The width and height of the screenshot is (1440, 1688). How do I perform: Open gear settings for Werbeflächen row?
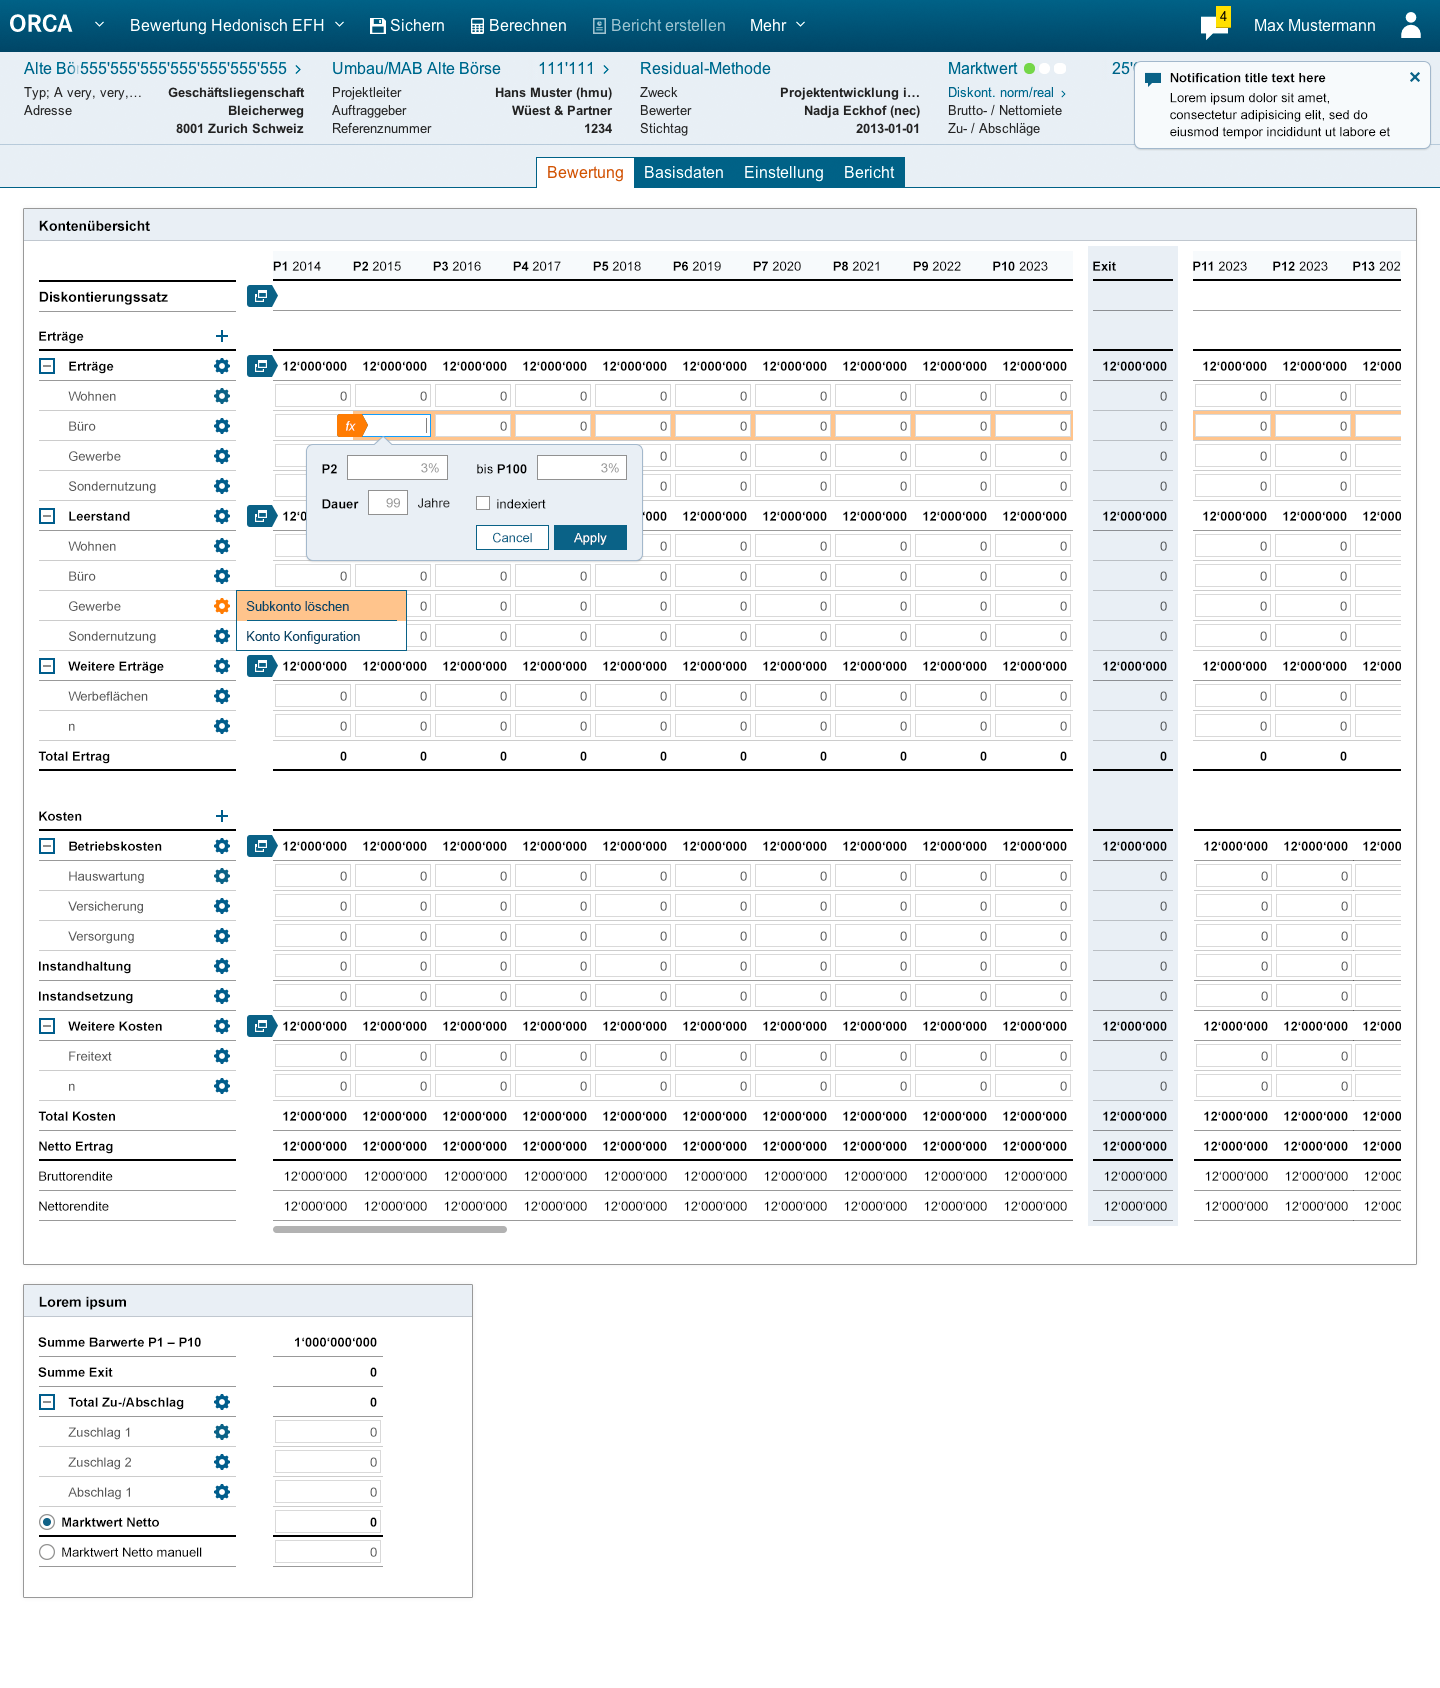point(222,696)
